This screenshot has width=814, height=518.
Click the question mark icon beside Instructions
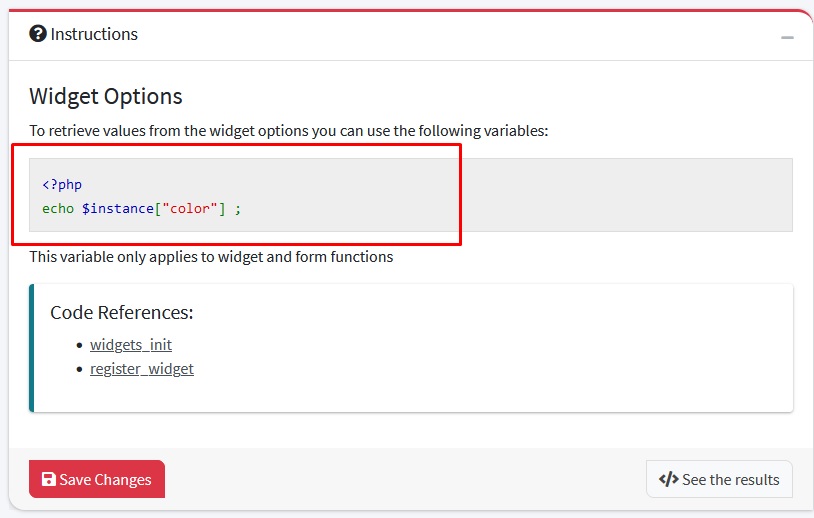coord(38,34)
